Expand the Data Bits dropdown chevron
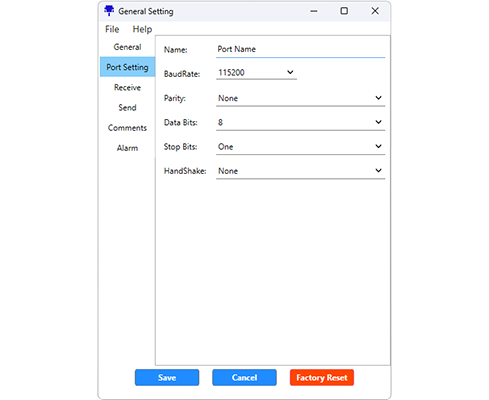Screen dimensions: 489x400 pyautogui.click(x=378, y=122)
